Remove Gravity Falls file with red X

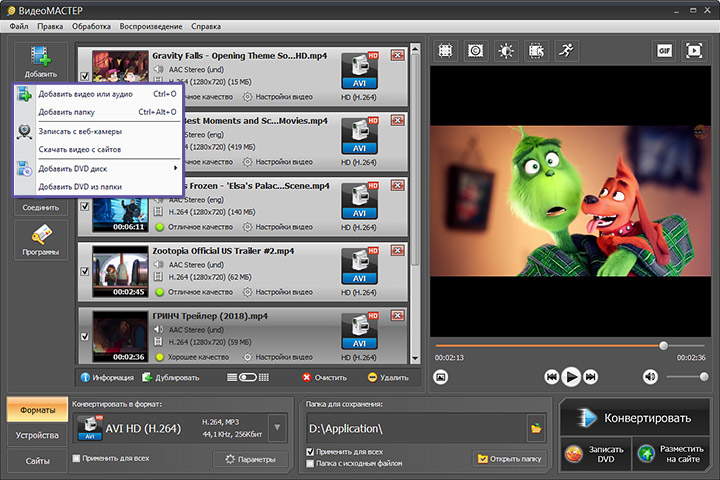[x=398, y=56]
